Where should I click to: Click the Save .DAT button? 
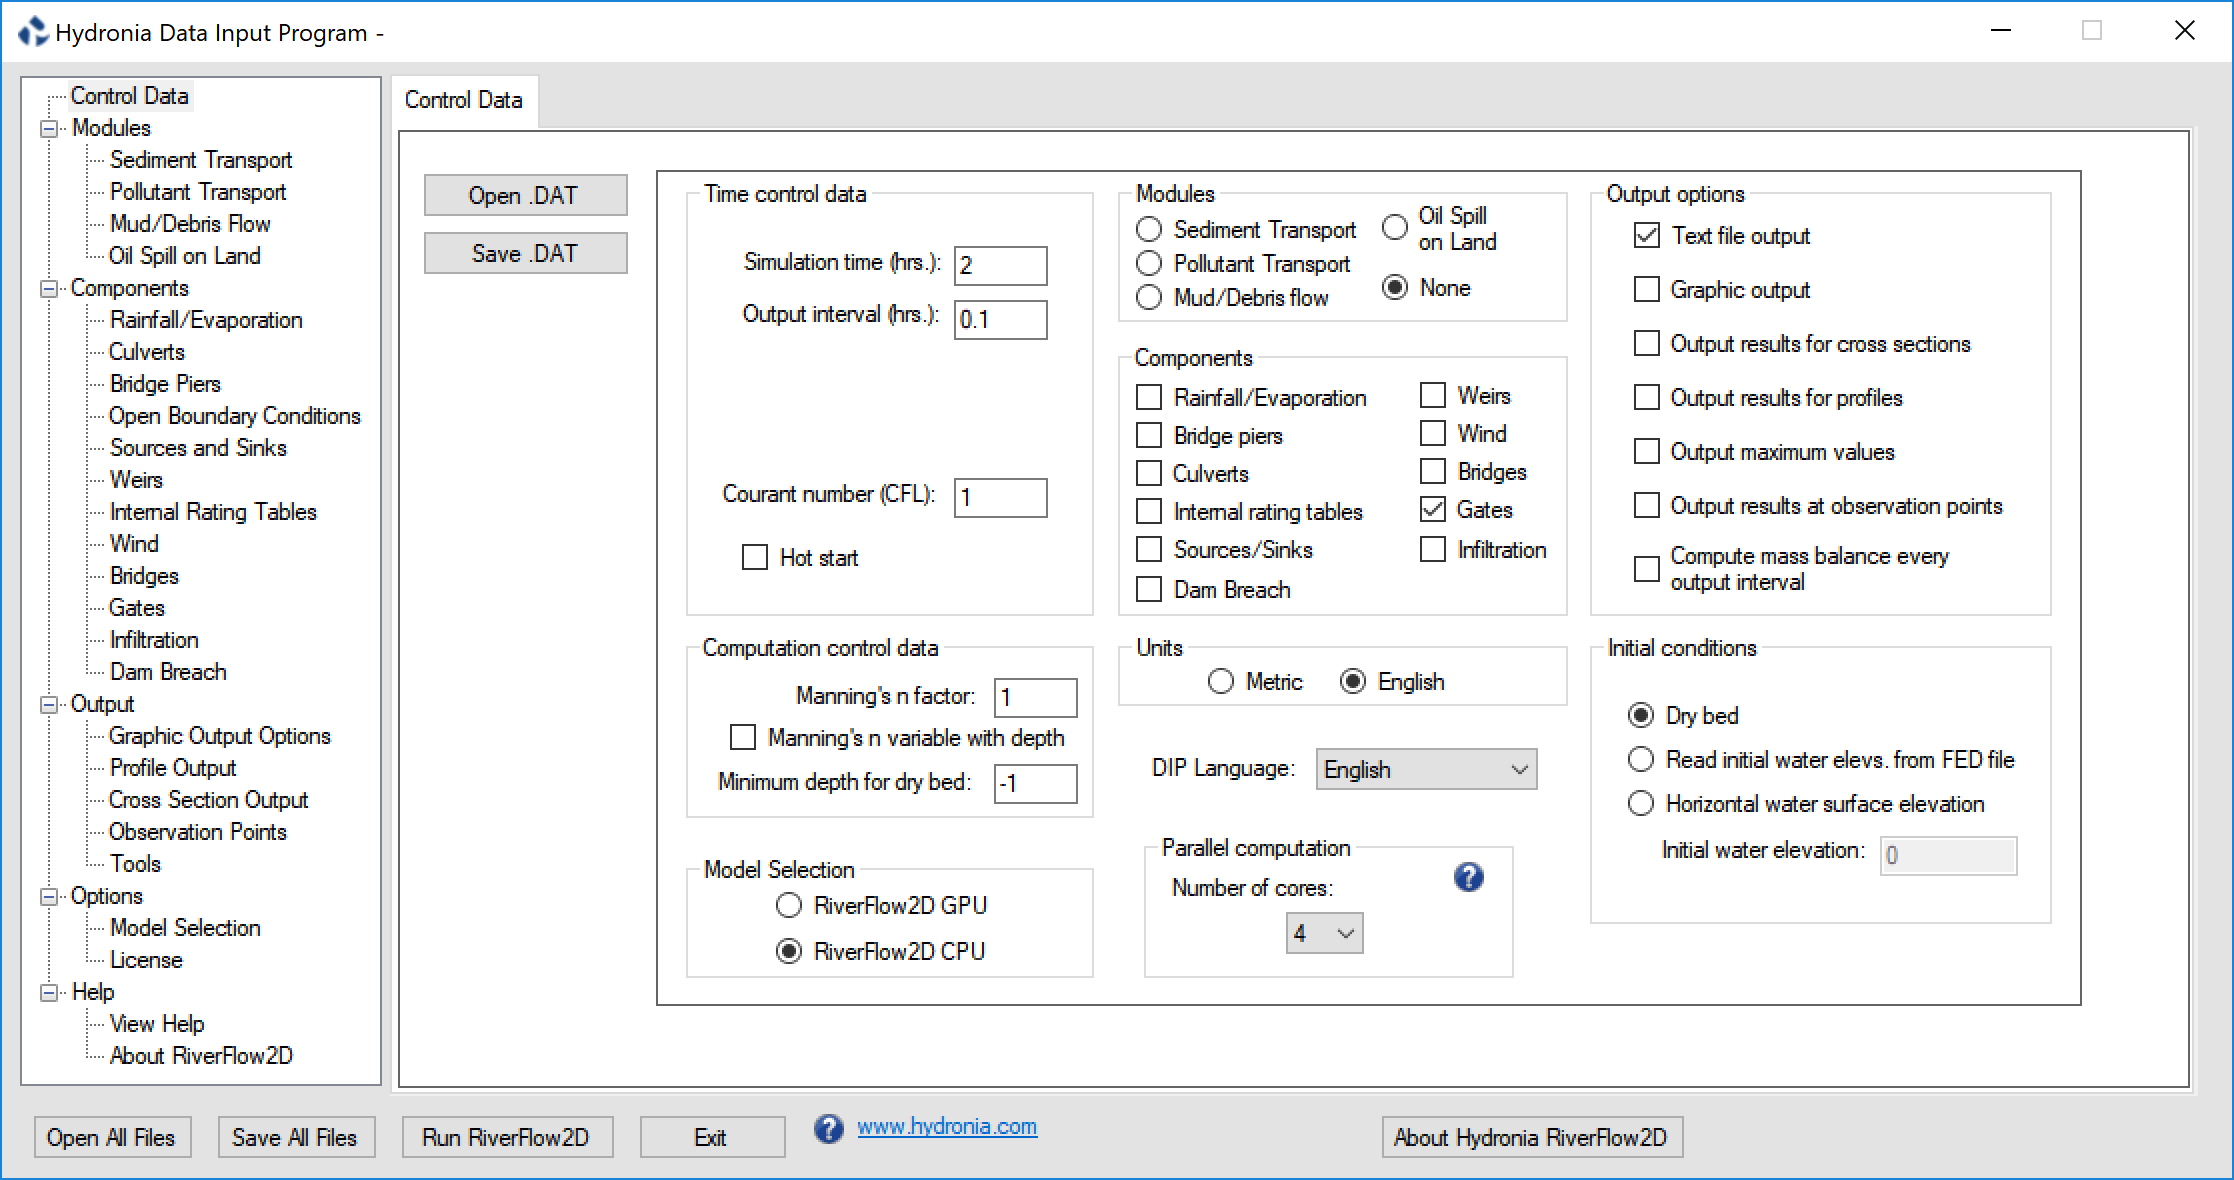(x=526, y=253)
